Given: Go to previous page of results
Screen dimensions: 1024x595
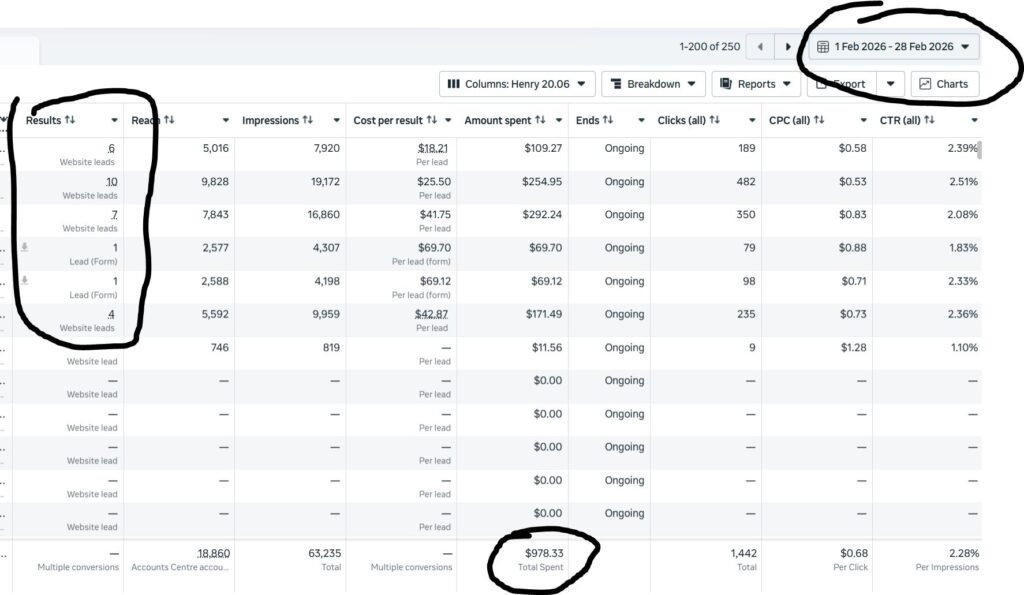Looking at the screenshot, I should 760,46.
